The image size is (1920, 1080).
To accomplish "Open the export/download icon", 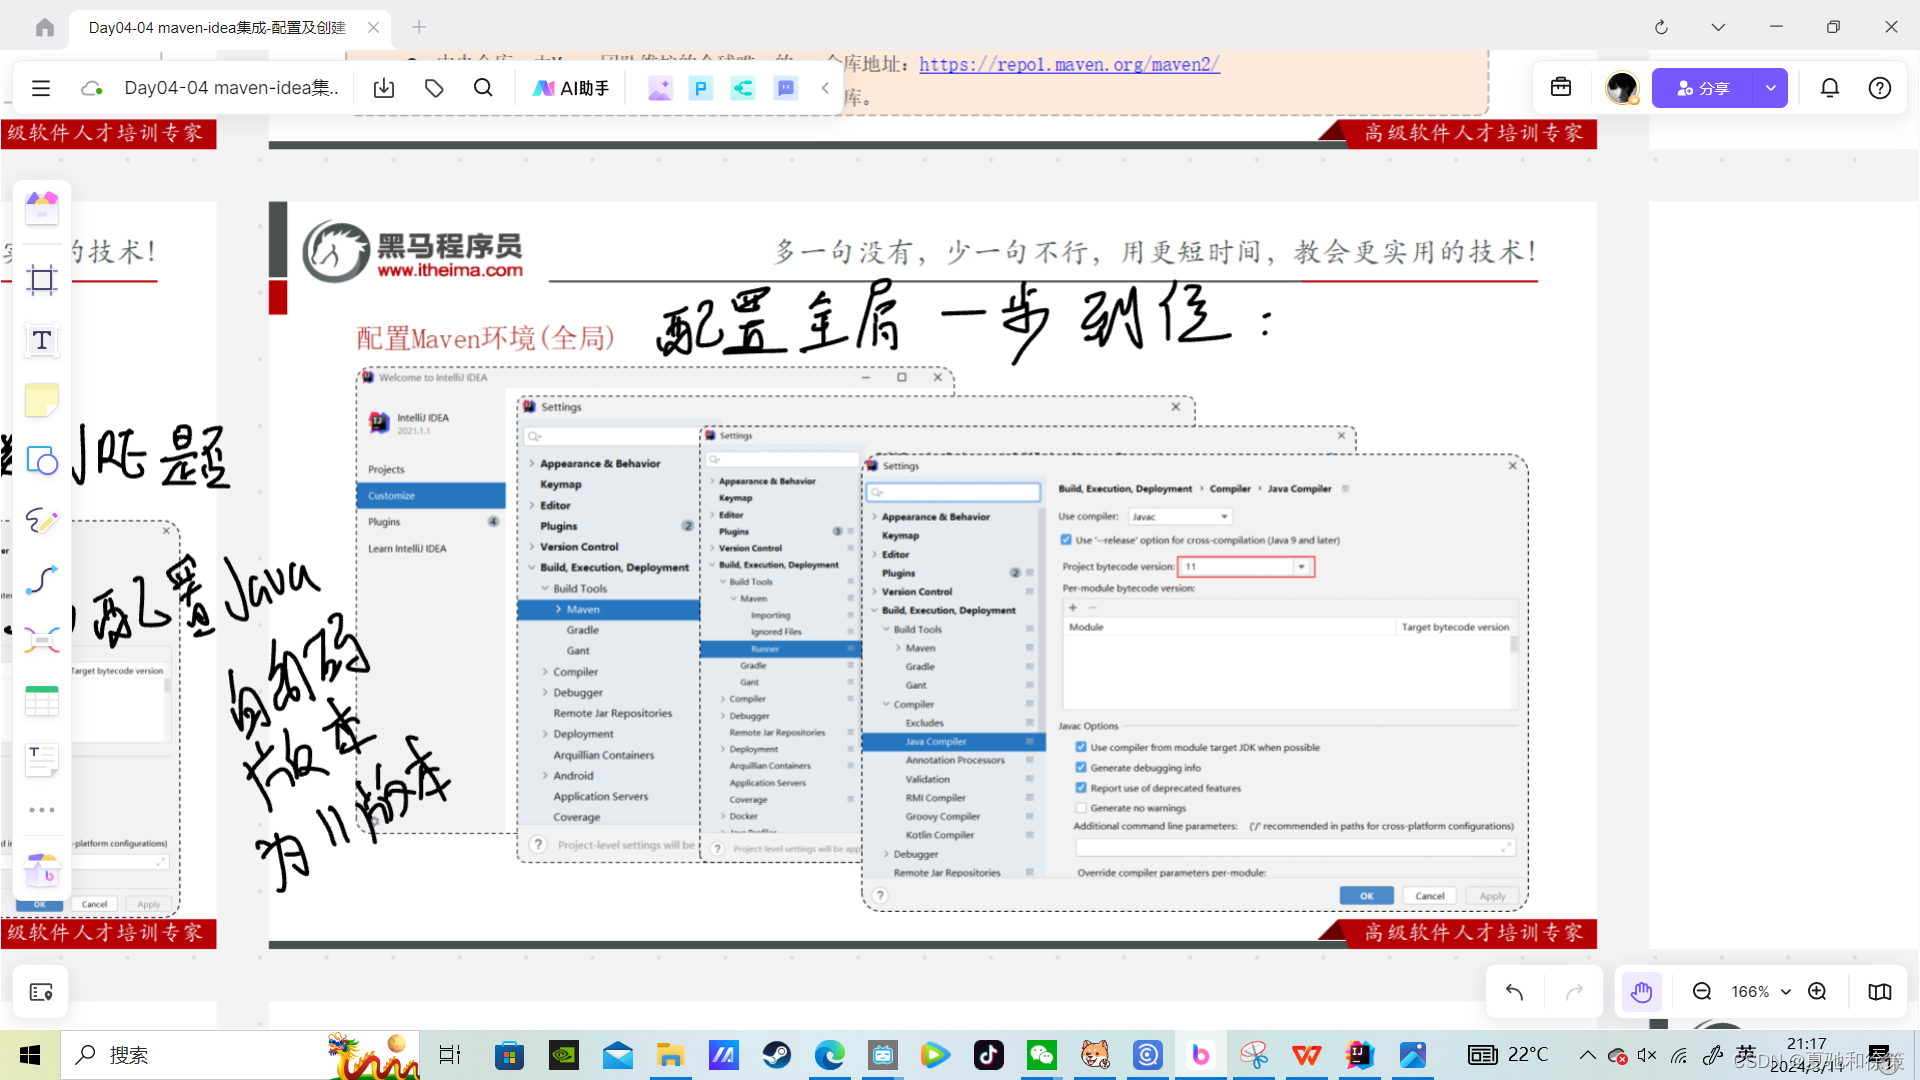I will 384,88.
